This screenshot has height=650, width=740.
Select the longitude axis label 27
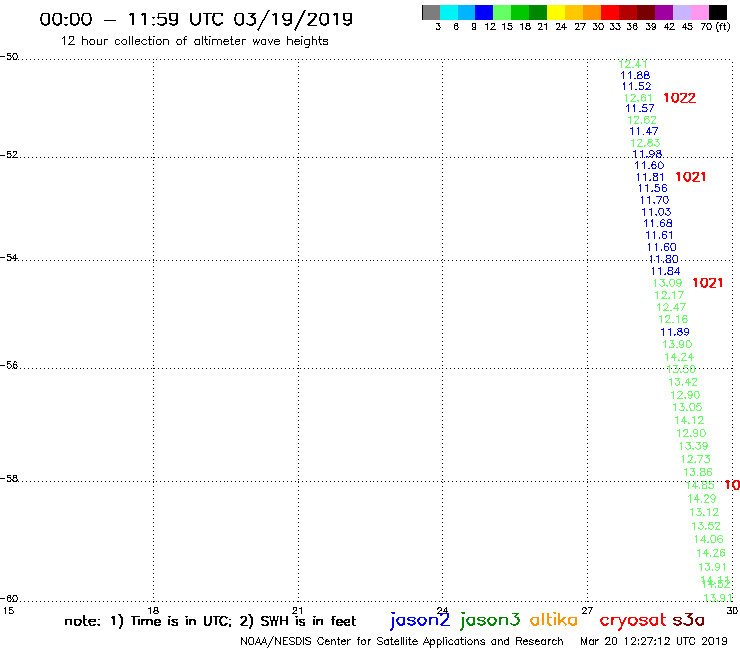point(587,610)
